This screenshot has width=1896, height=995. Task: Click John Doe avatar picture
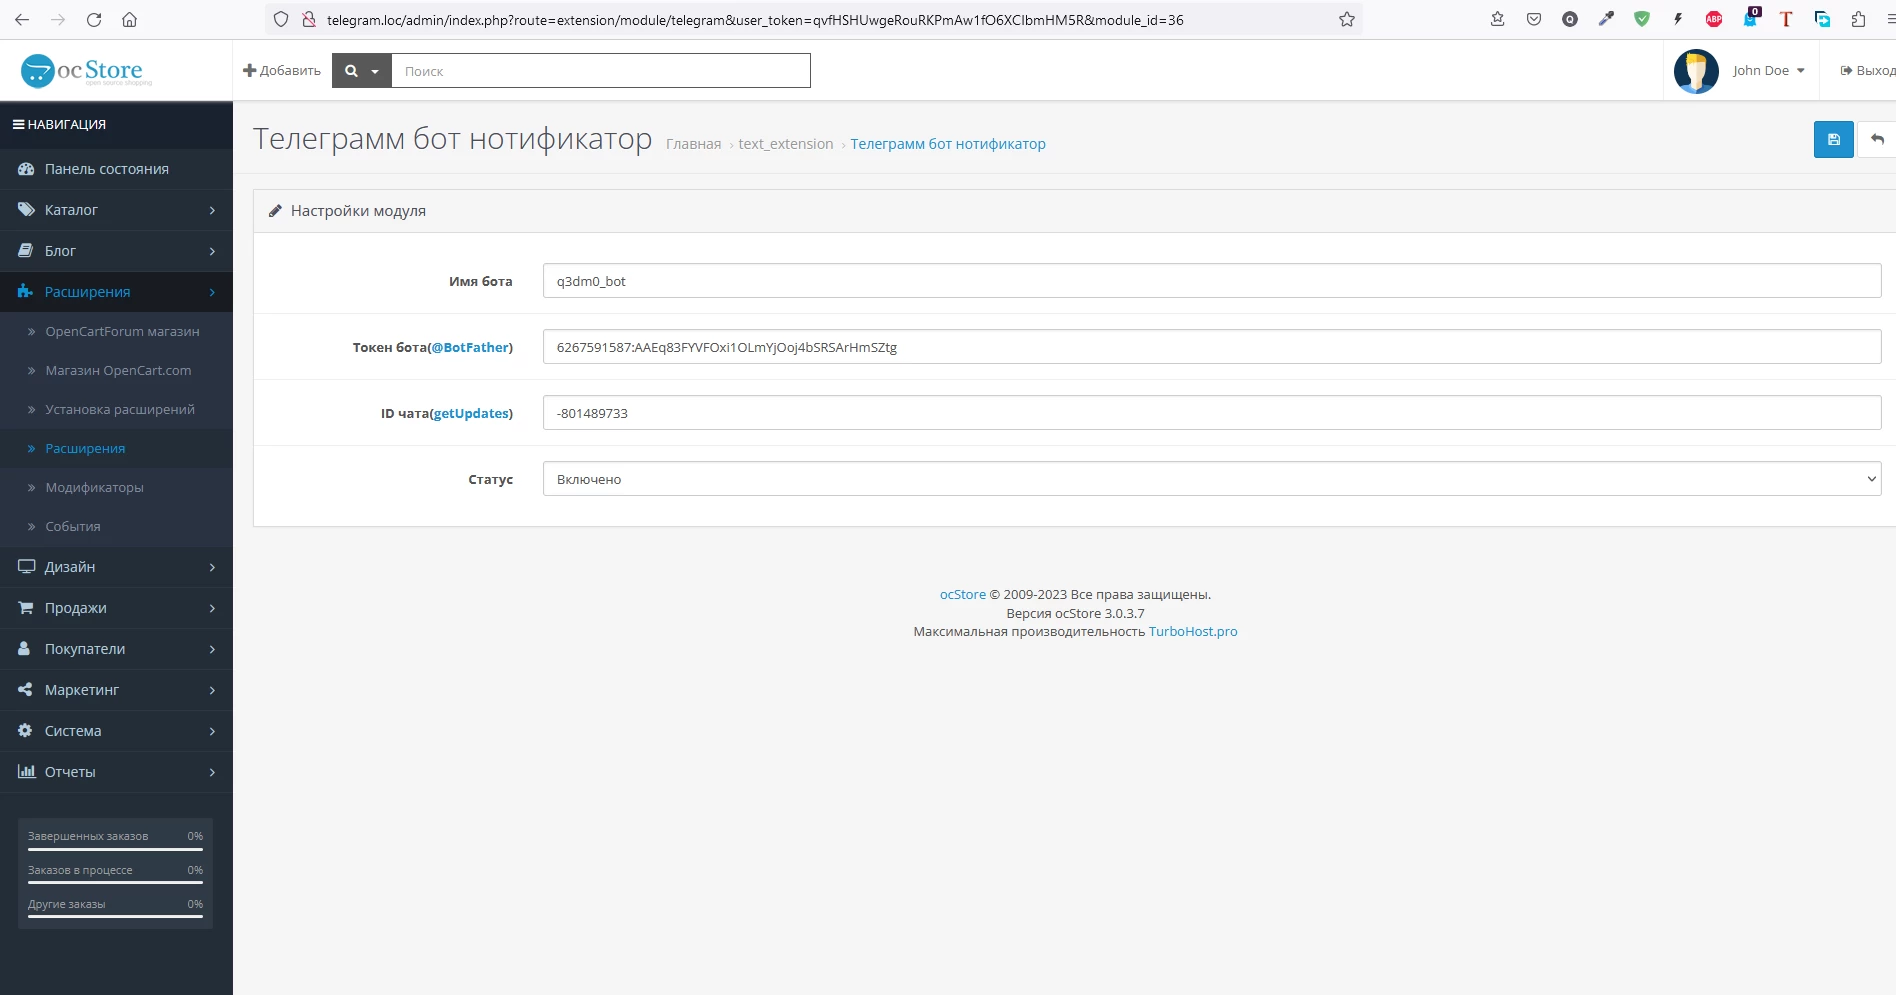[x=1696, y=71]
